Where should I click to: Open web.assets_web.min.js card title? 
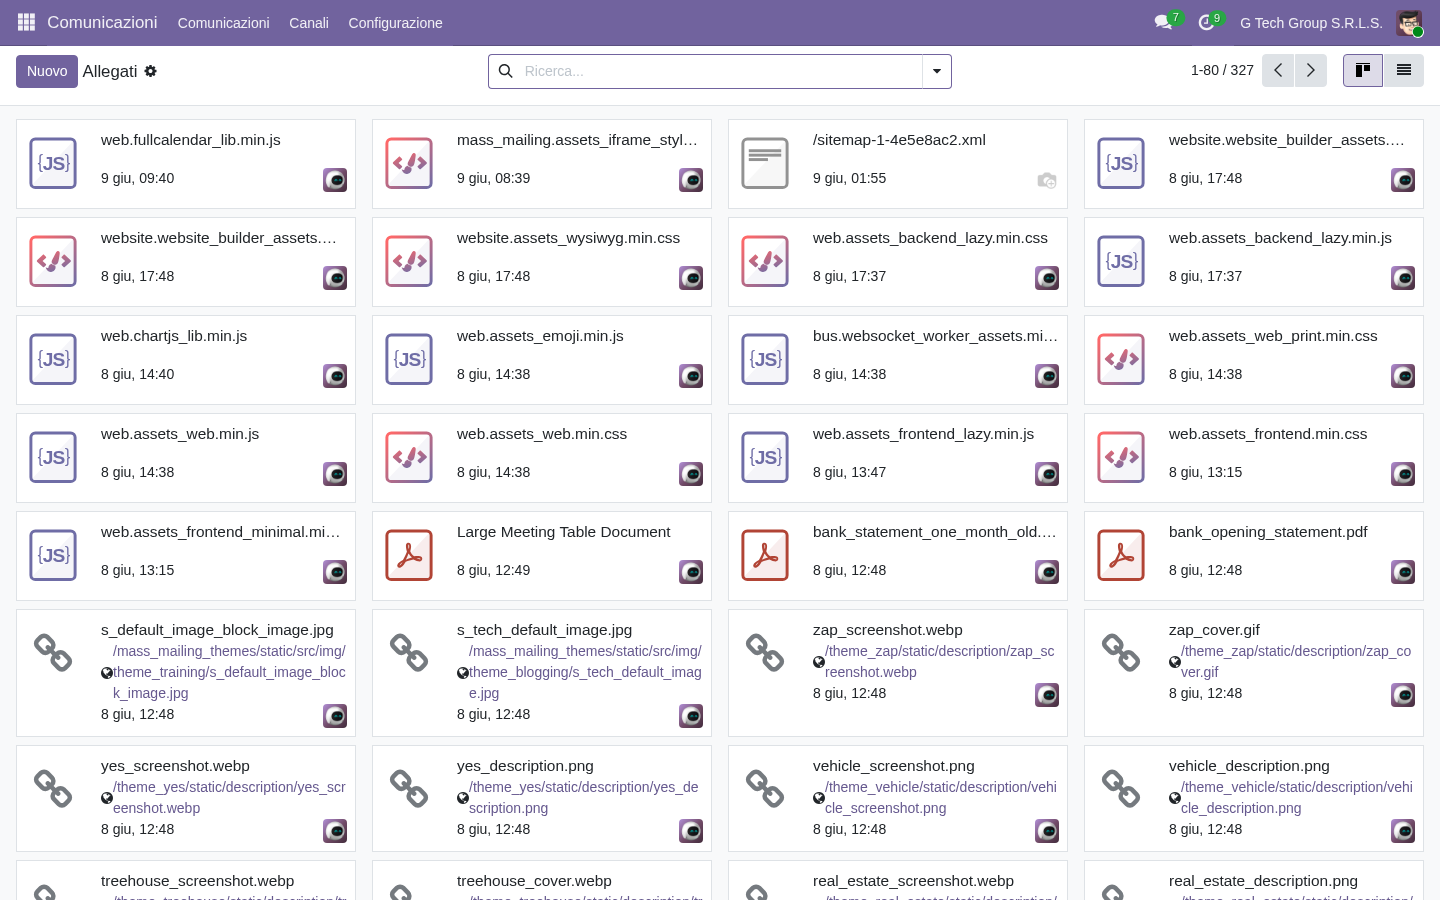click(180, 434)
